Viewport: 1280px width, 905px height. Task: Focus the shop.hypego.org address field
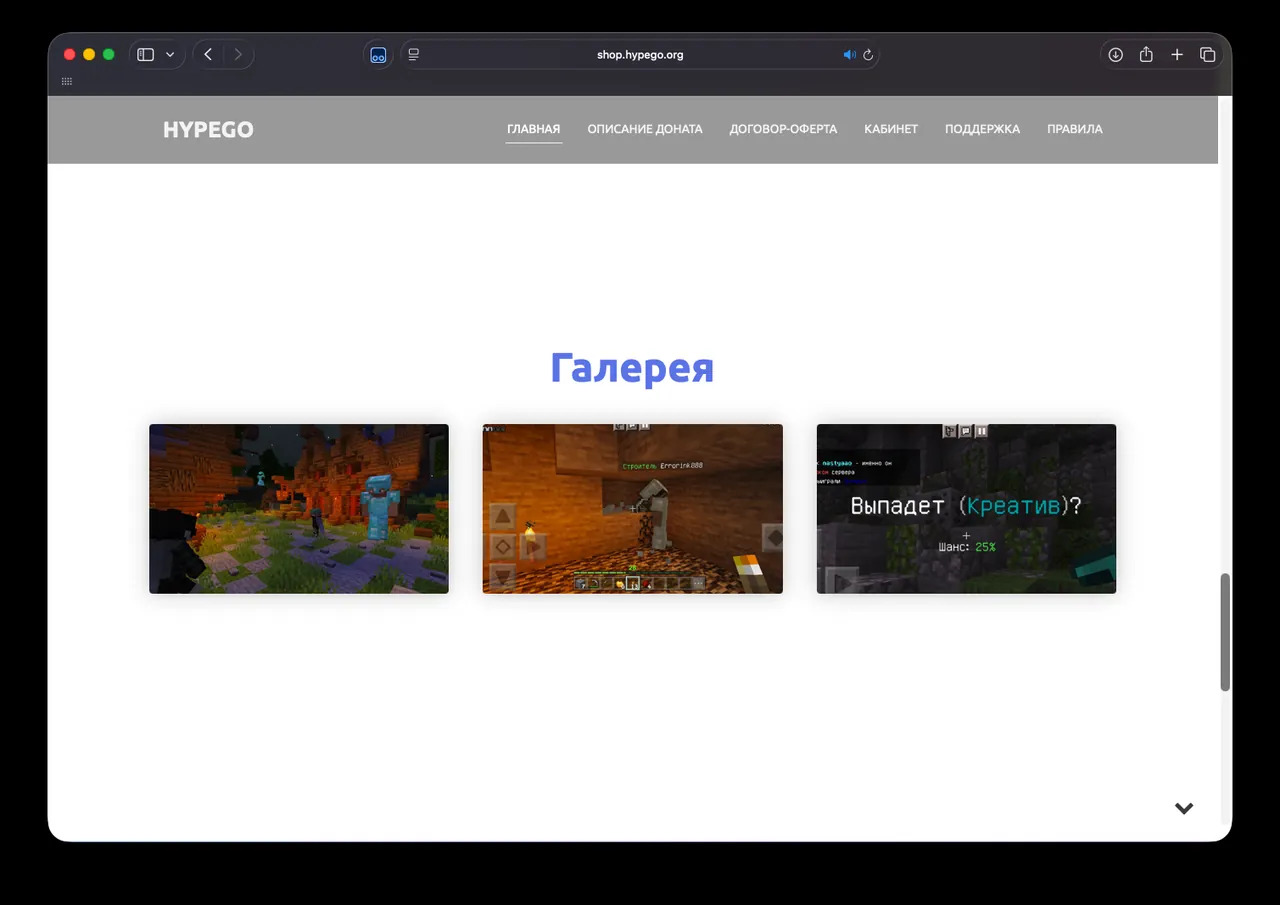(640, 55)
